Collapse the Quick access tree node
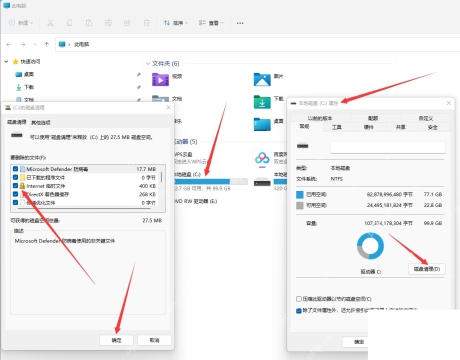460x360 pixels. (6, 62)
